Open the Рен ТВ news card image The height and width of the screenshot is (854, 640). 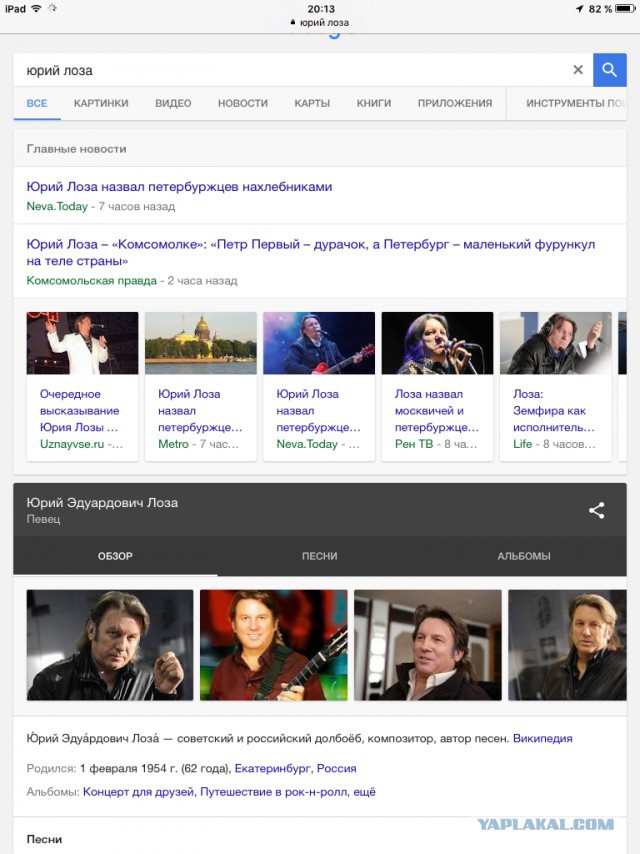[437, 343]
